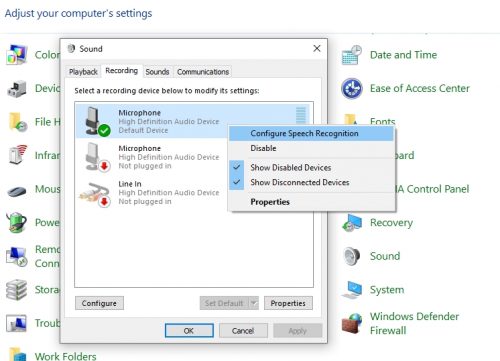Open the System link
This screenshot has width=500, height=361.
[387, 290]
